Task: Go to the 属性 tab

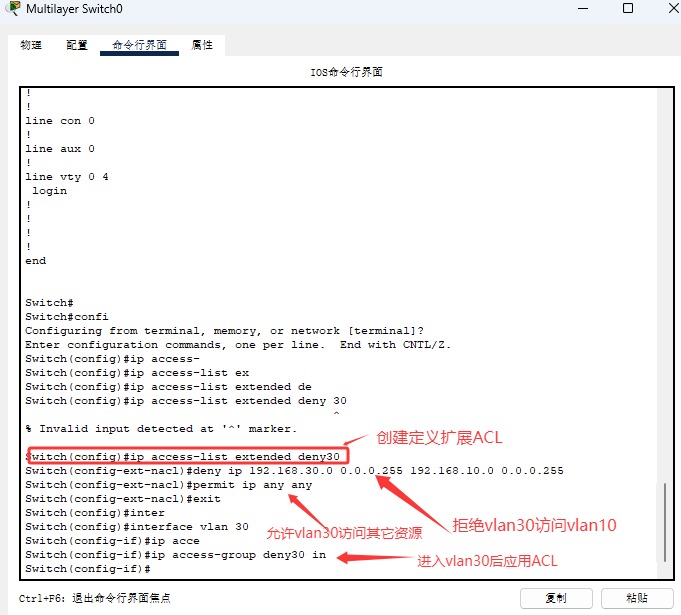Action: [x=202, y=45]
